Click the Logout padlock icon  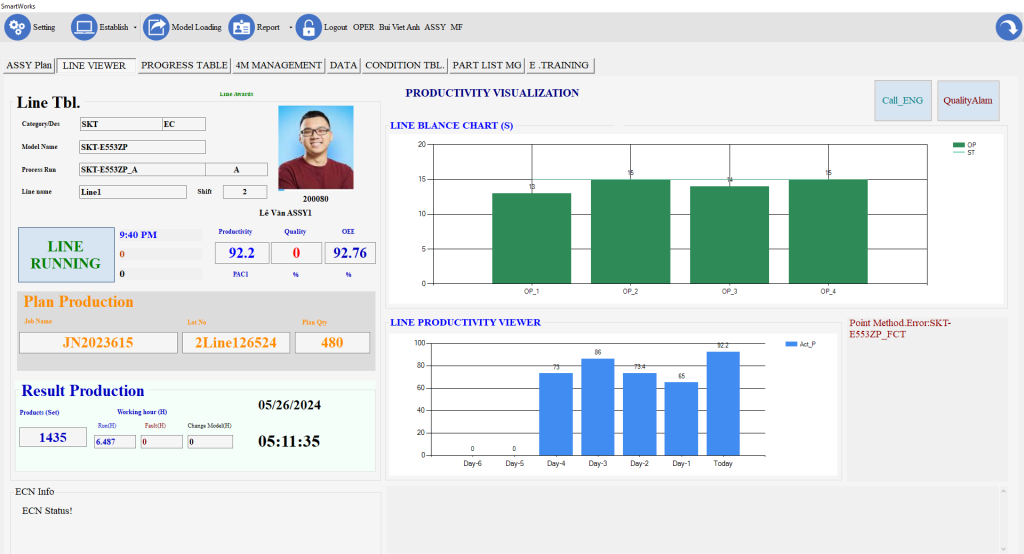tap(309, 27)
